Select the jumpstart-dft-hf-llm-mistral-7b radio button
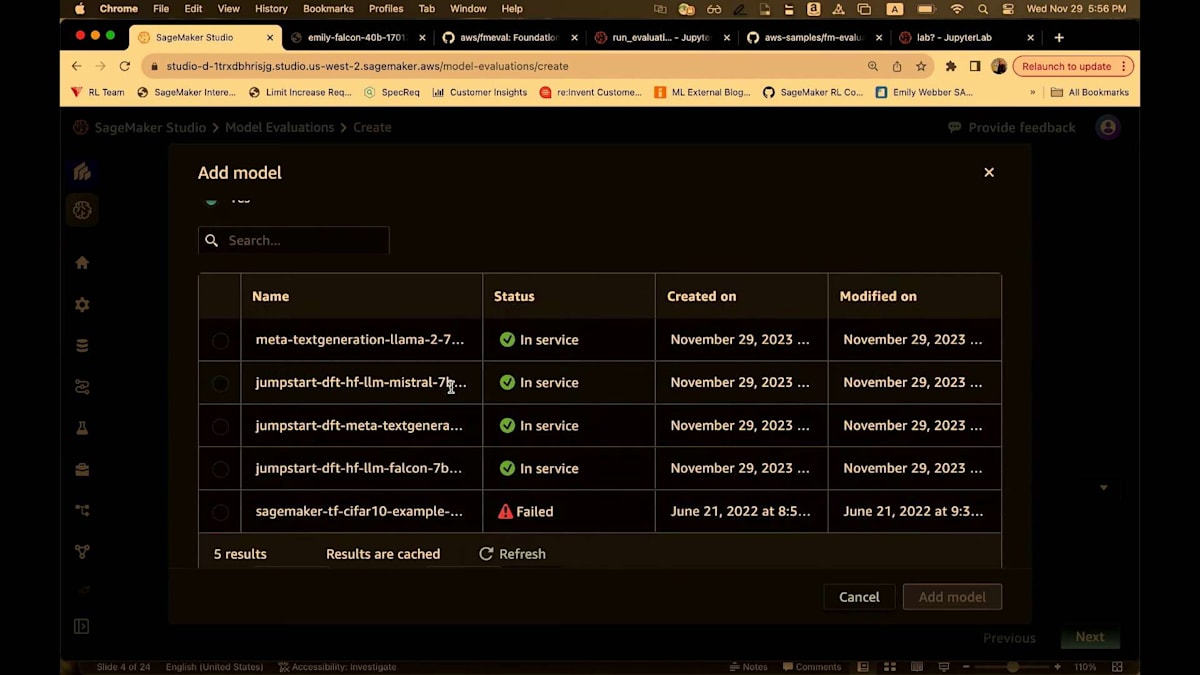Viewport: 1200px width, 675px height. pos(220,384)
